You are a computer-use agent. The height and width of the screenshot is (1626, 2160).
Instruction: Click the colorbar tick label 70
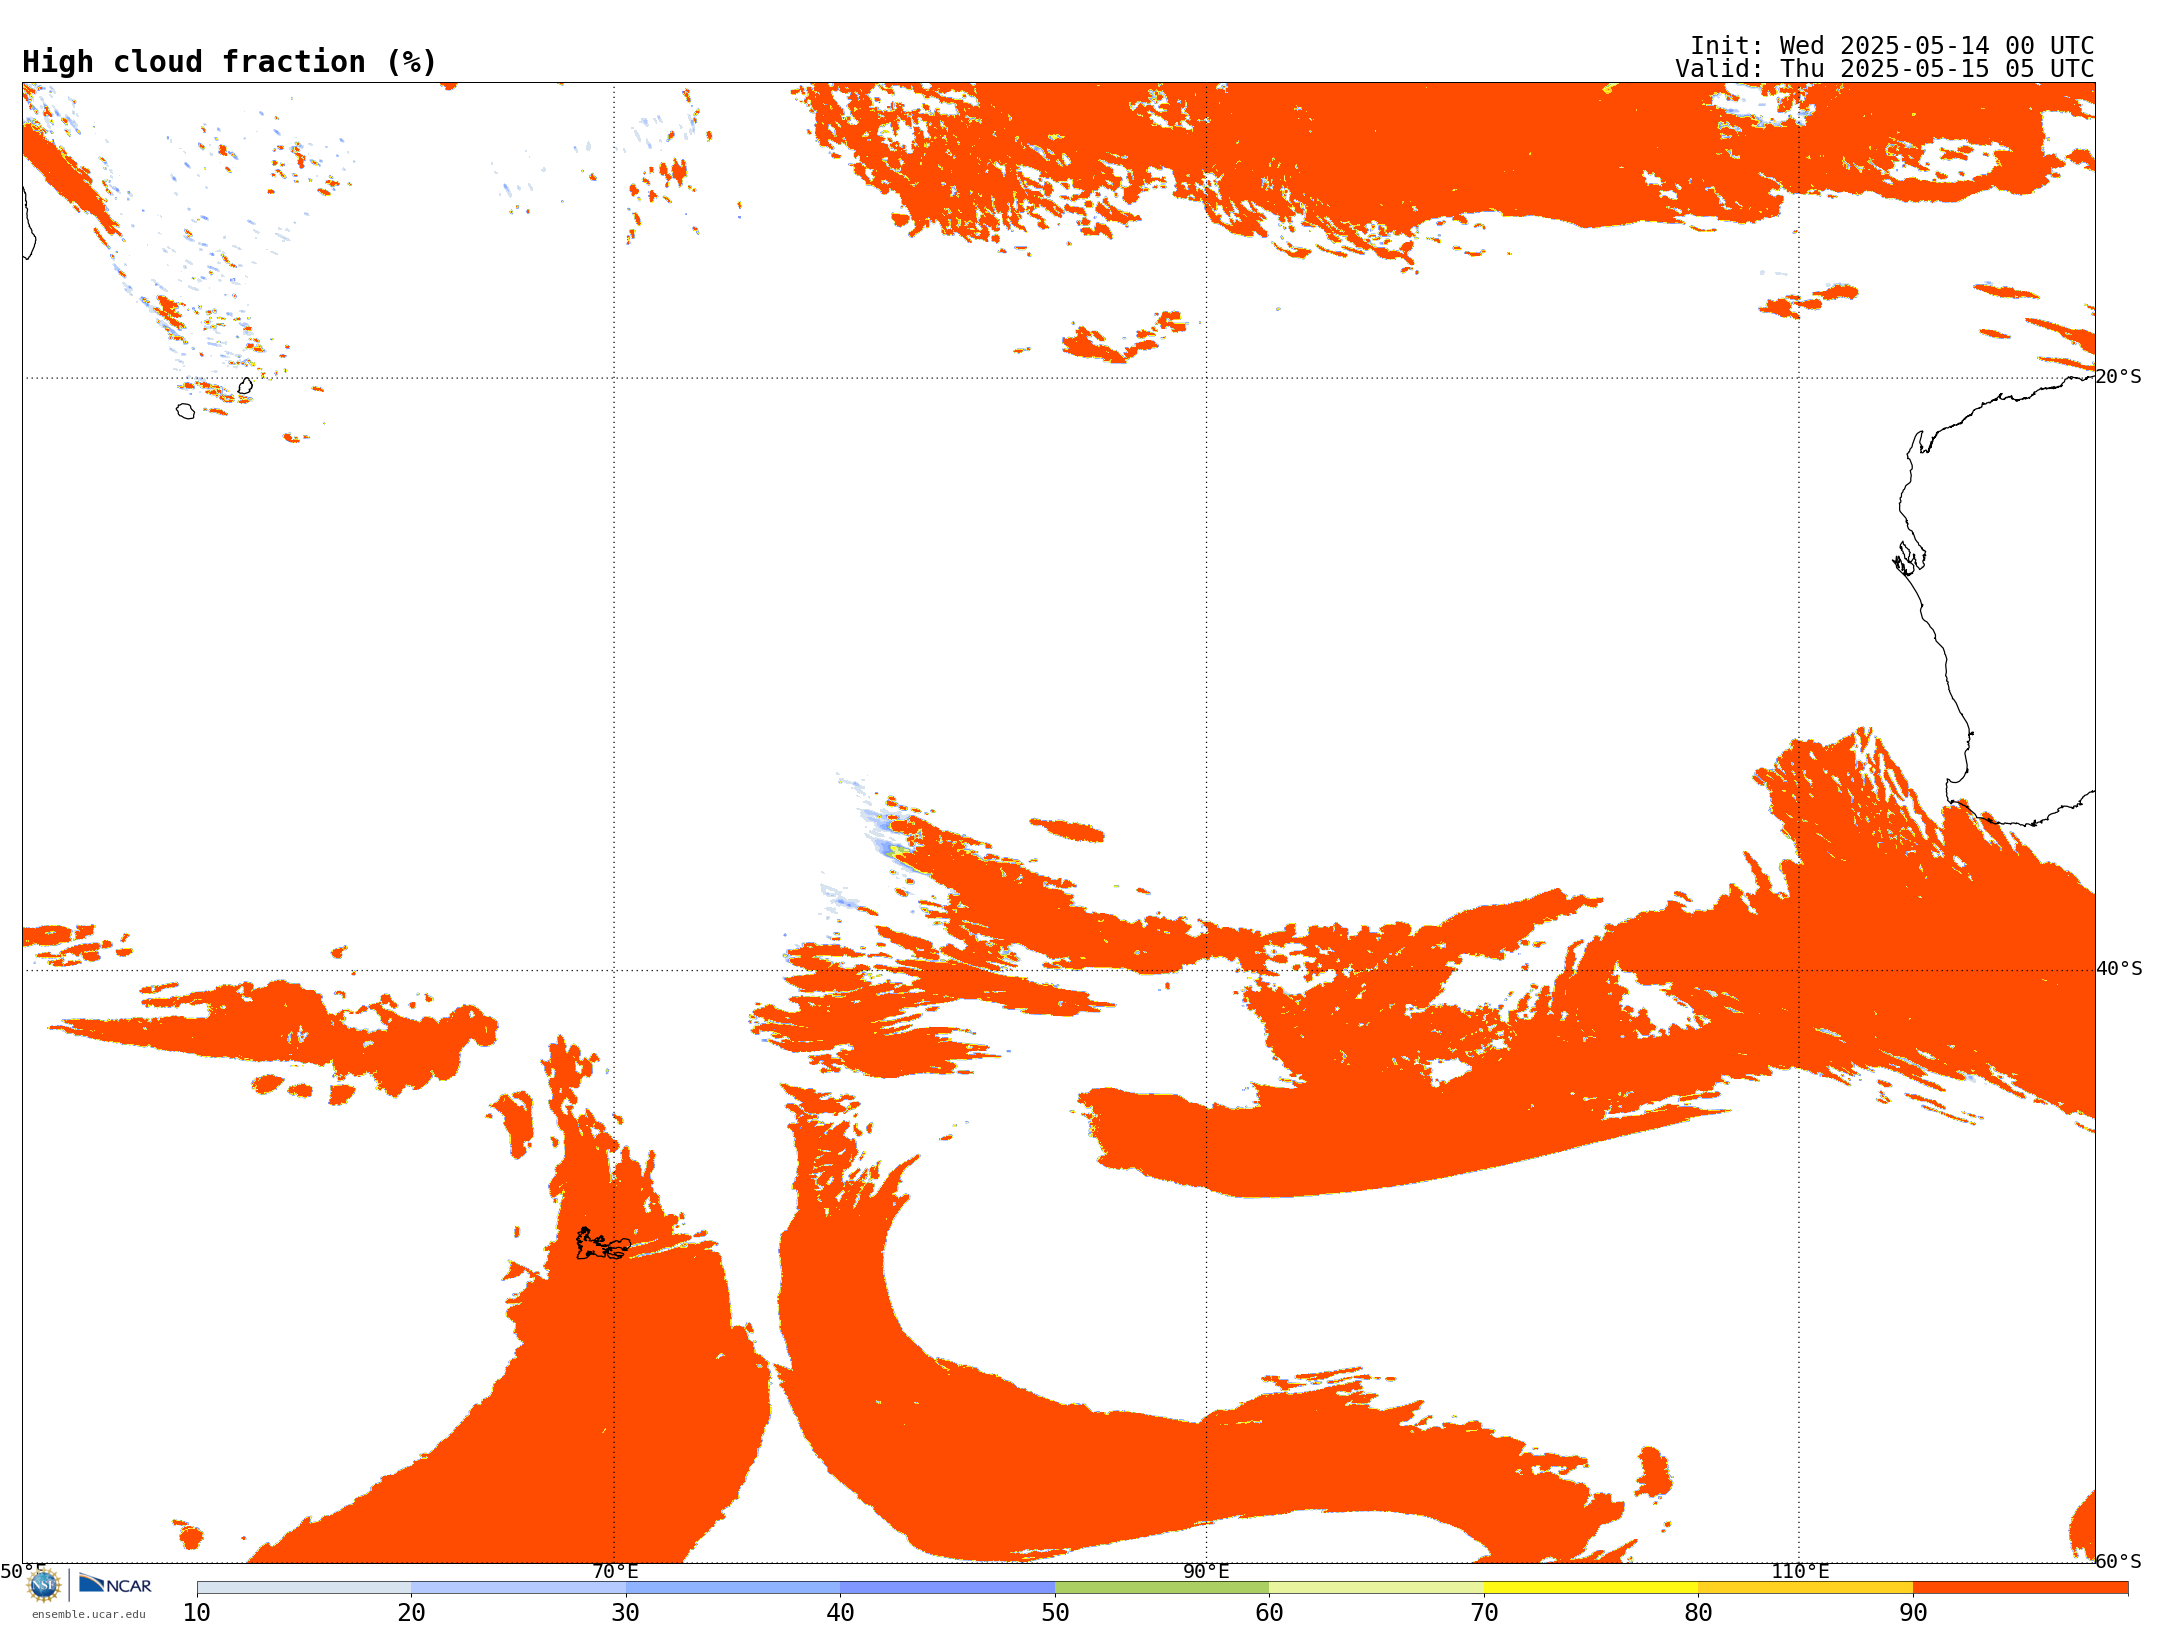tap(1484, 1613)
